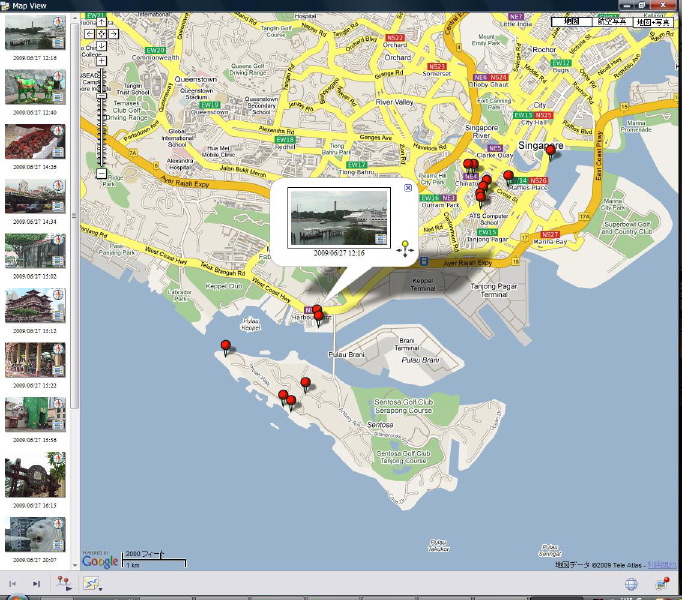The height and width of the screenshot is (600, 682).
Task: Go to the first photo
Action: tap(13, 584)
